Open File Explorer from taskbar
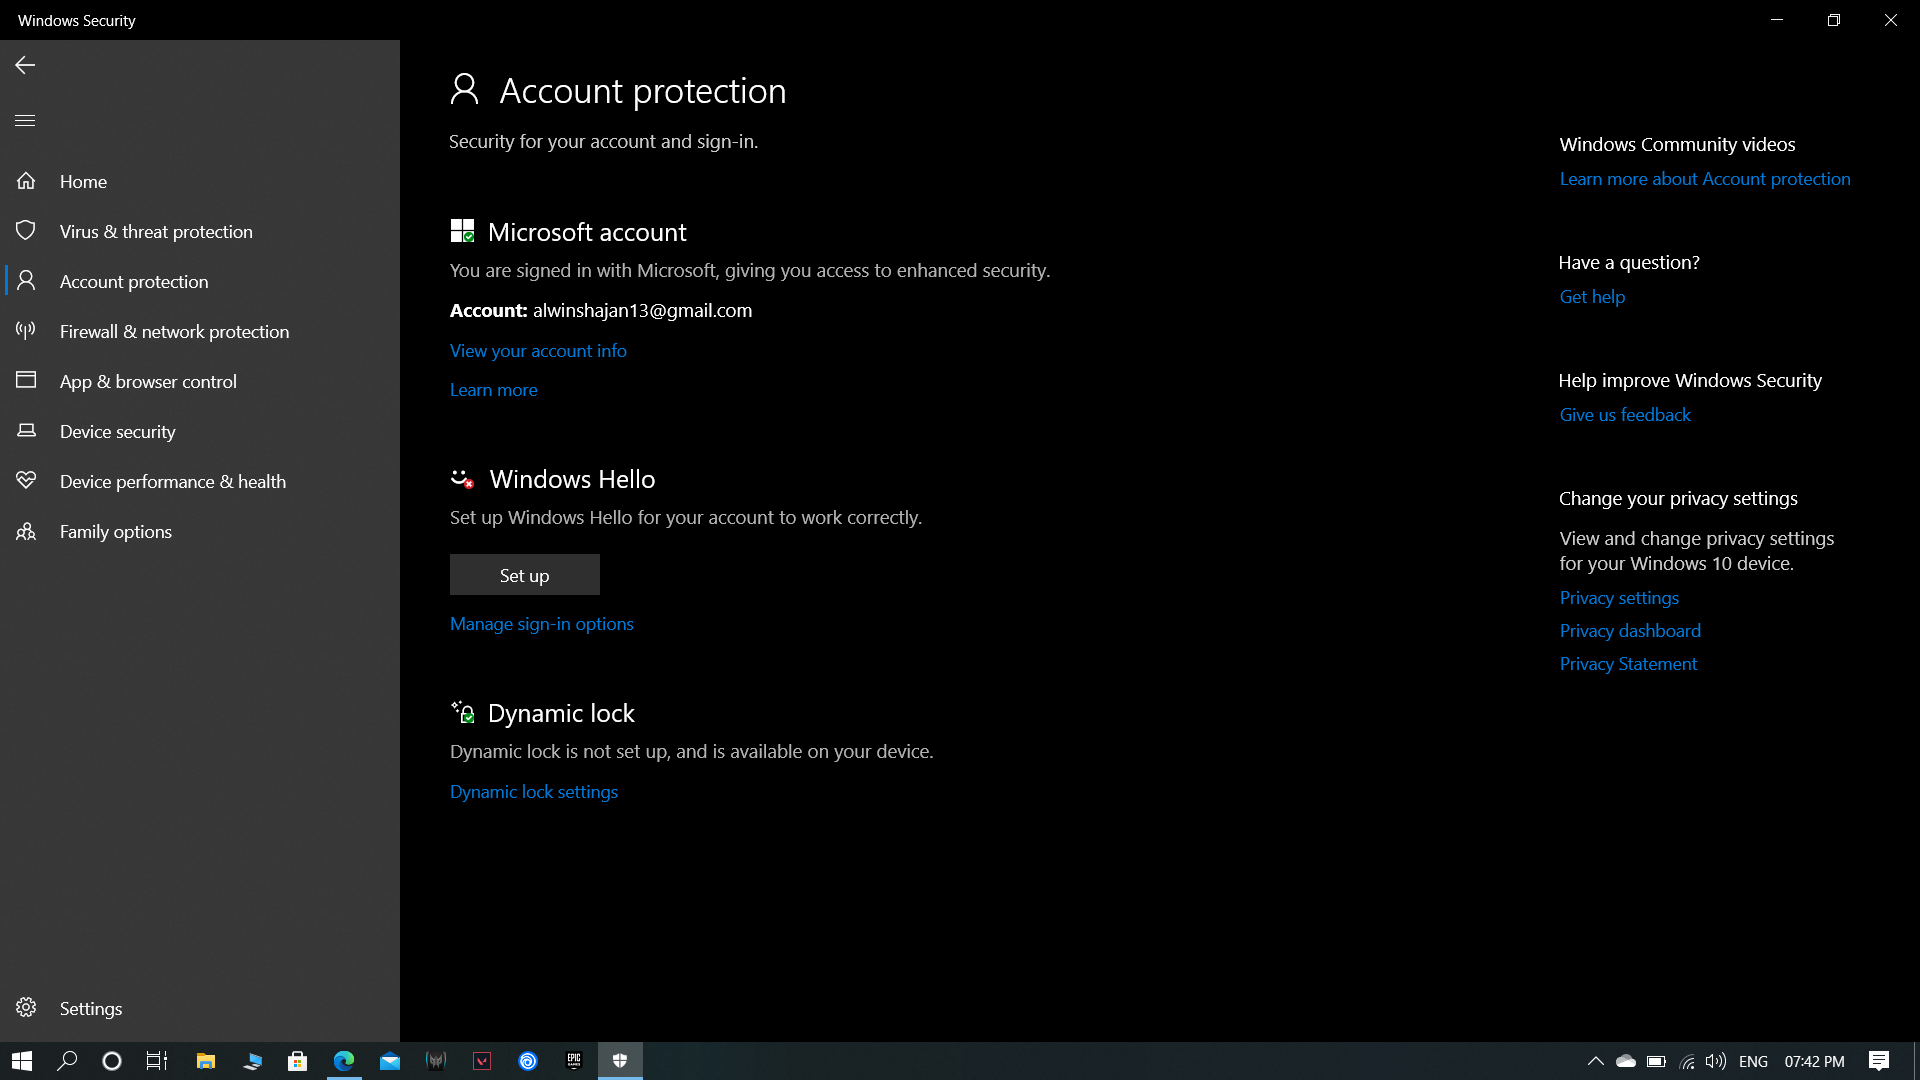The height and width of the screenshot is (1080, 1920). 206,1061
